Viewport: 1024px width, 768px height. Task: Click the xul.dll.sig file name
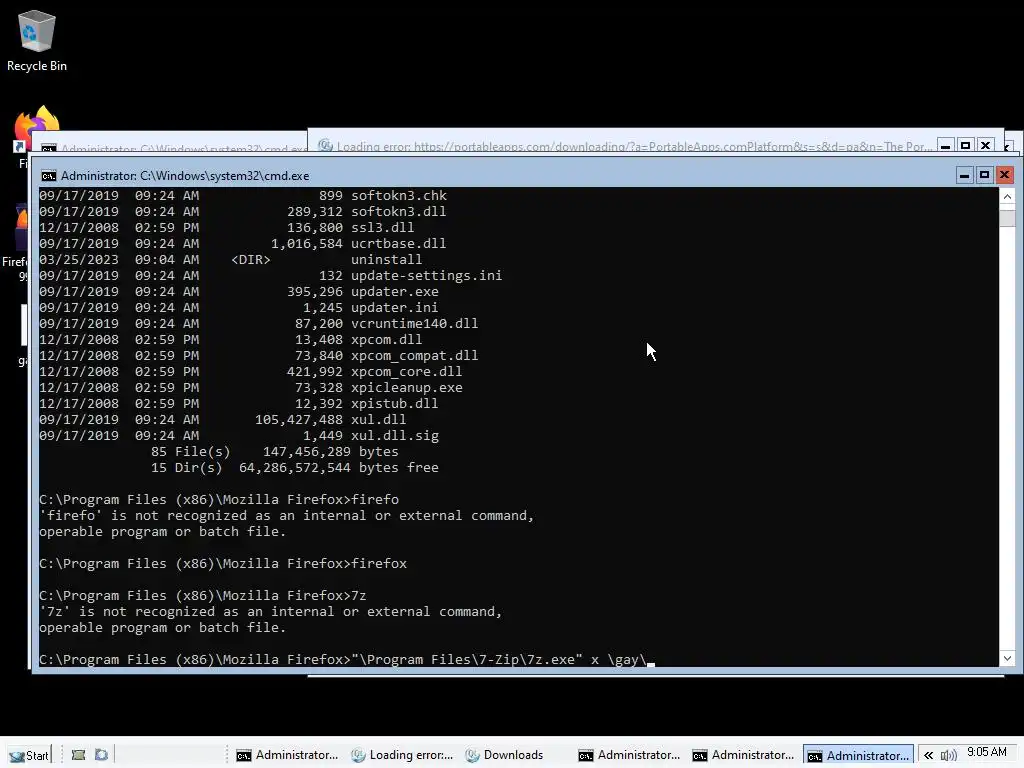click(x=394, y=436)
